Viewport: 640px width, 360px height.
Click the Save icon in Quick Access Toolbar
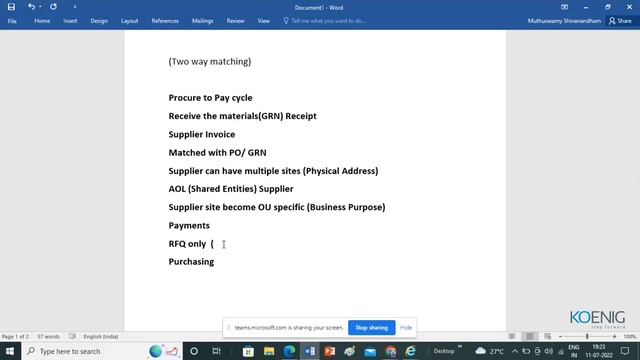tap(11, 7)
